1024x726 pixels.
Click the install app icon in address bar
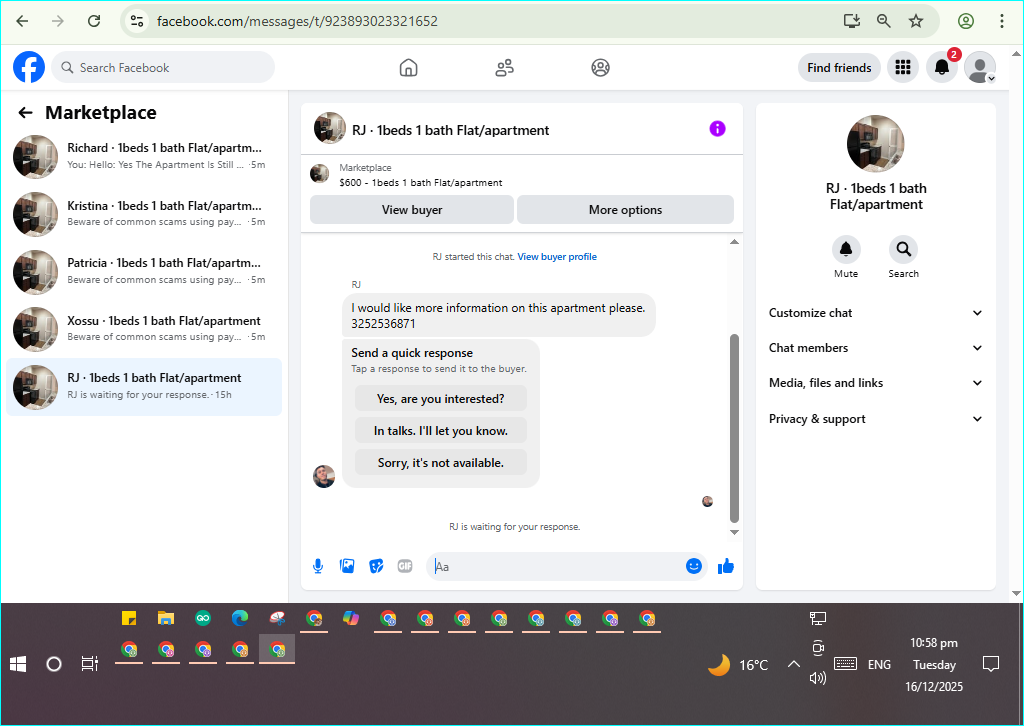click(x=852, y=21)
